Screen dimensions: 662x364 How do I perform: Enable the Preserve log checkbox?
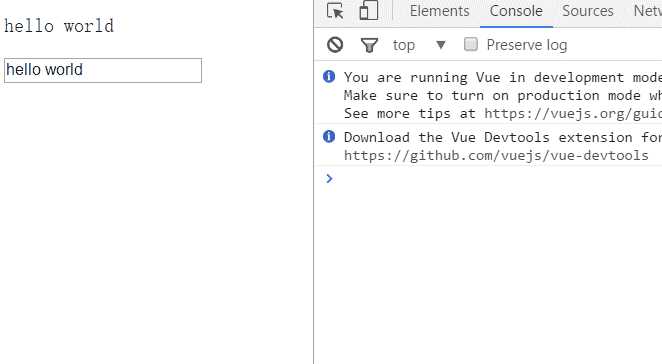point(471,44)
